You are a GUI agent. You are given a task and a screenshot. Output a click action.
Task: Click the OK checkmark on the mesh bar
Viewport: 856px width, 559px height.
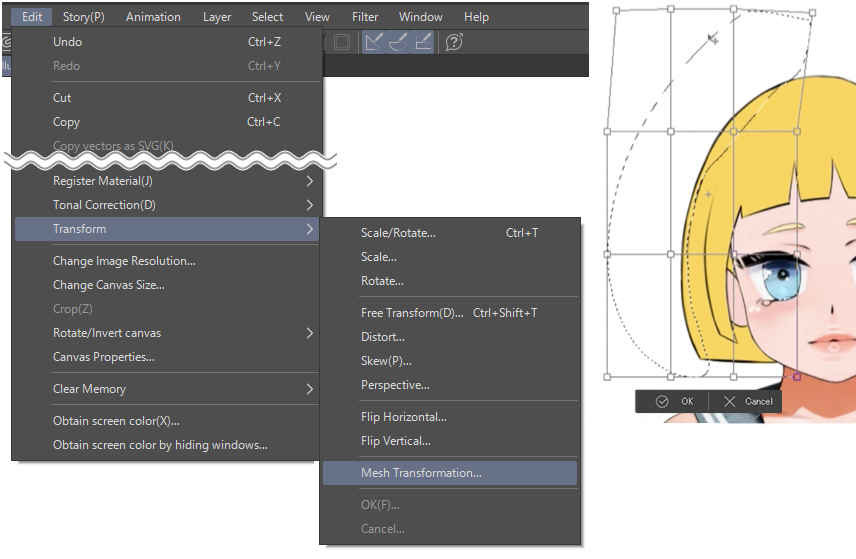coord(662,401)
